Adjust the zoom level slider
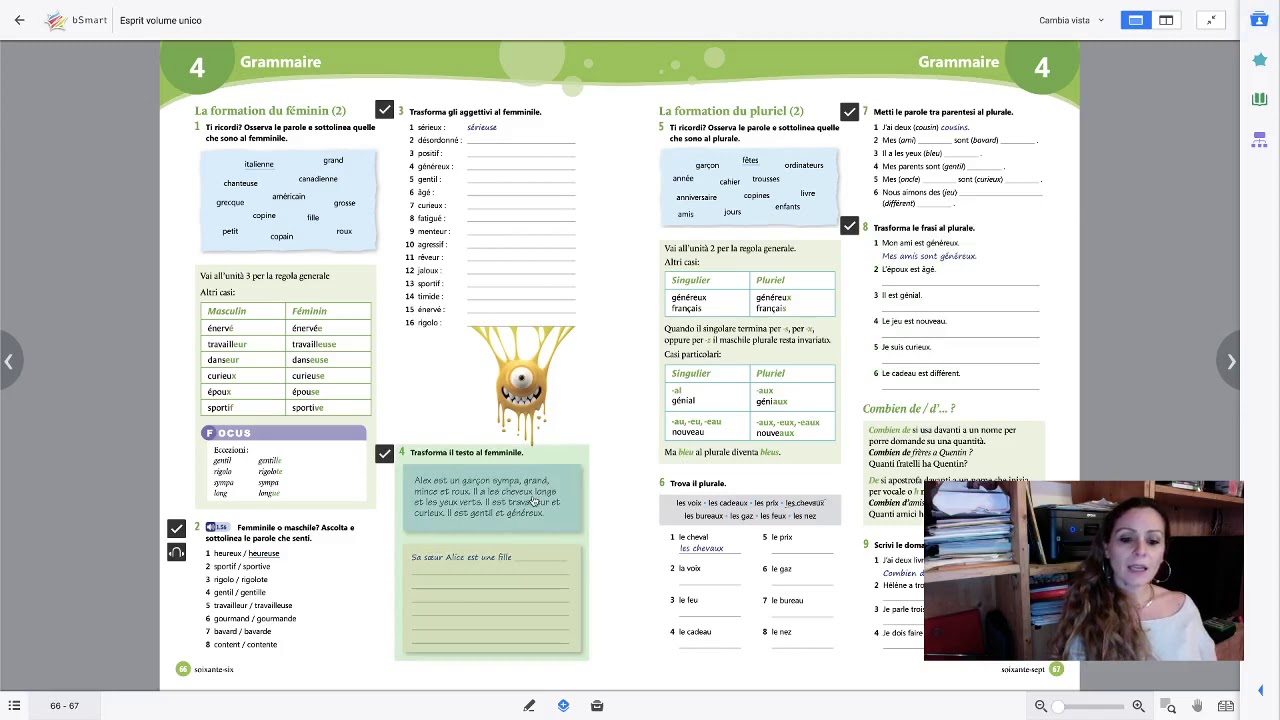This screenshot has height=720, width=1280. [x=1089, y=706]
